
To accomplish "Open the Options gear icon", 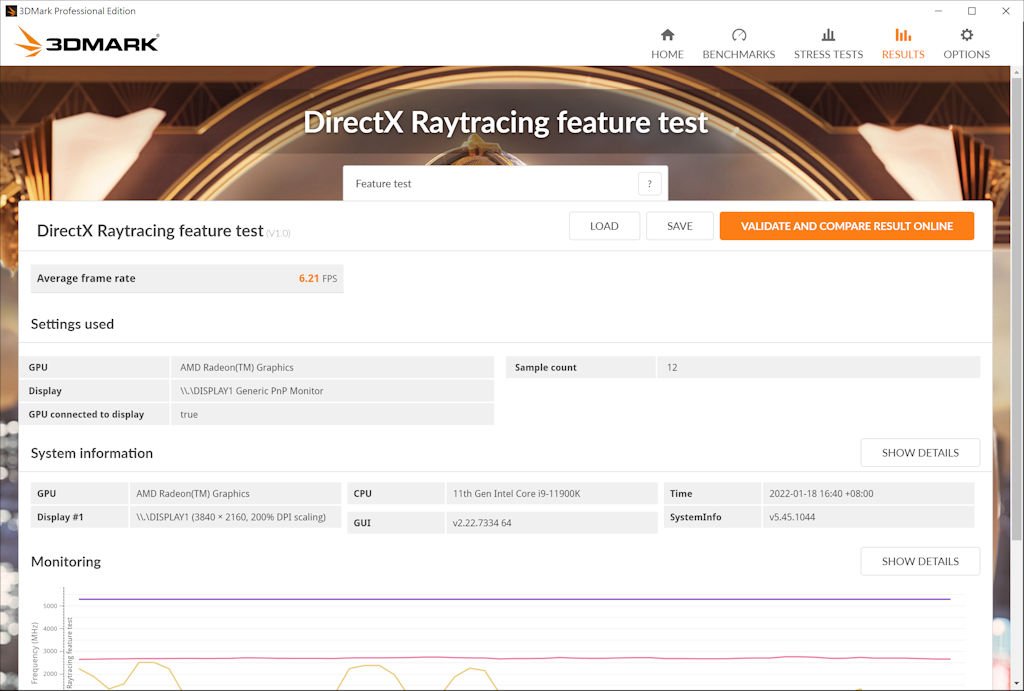I will pyautogui.click(x=966, y=35).
